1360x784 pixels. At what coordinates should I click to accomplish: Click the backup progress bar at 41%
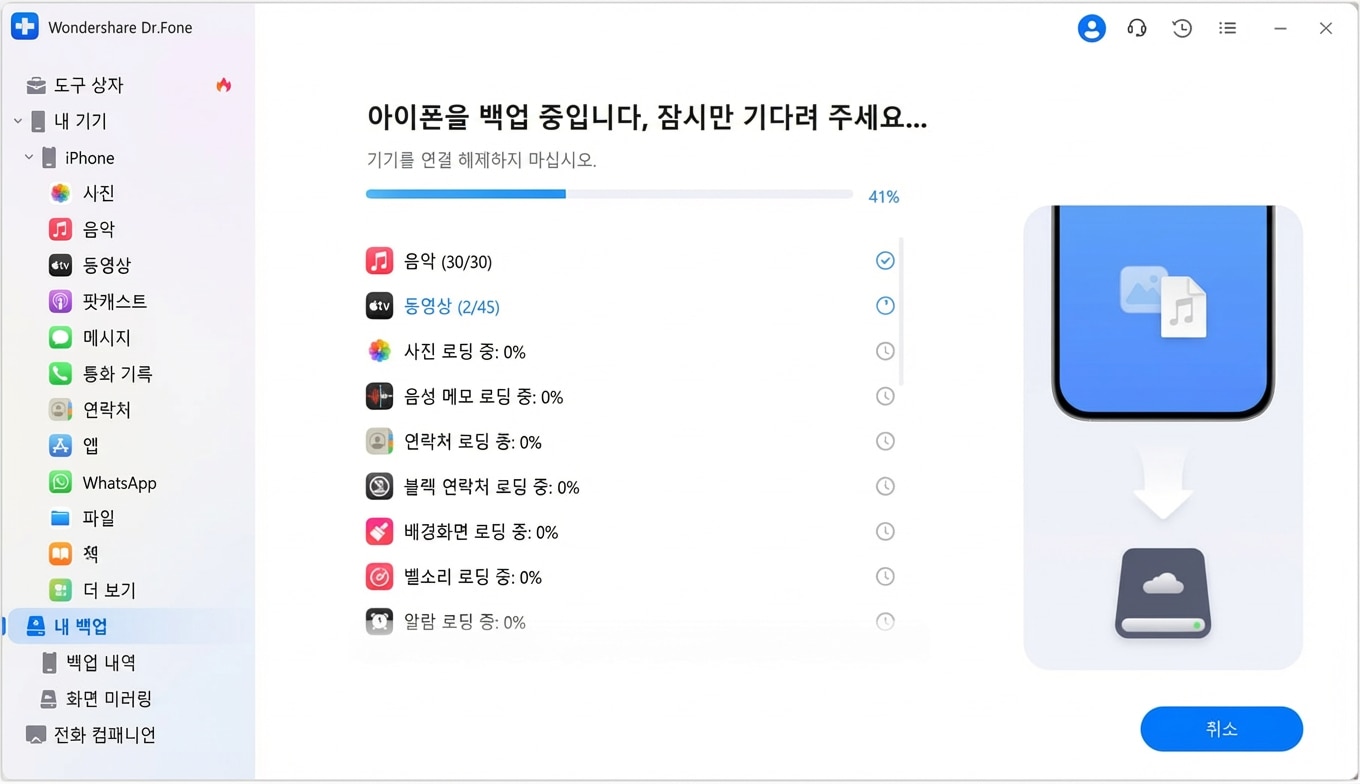tap(609, 194)
